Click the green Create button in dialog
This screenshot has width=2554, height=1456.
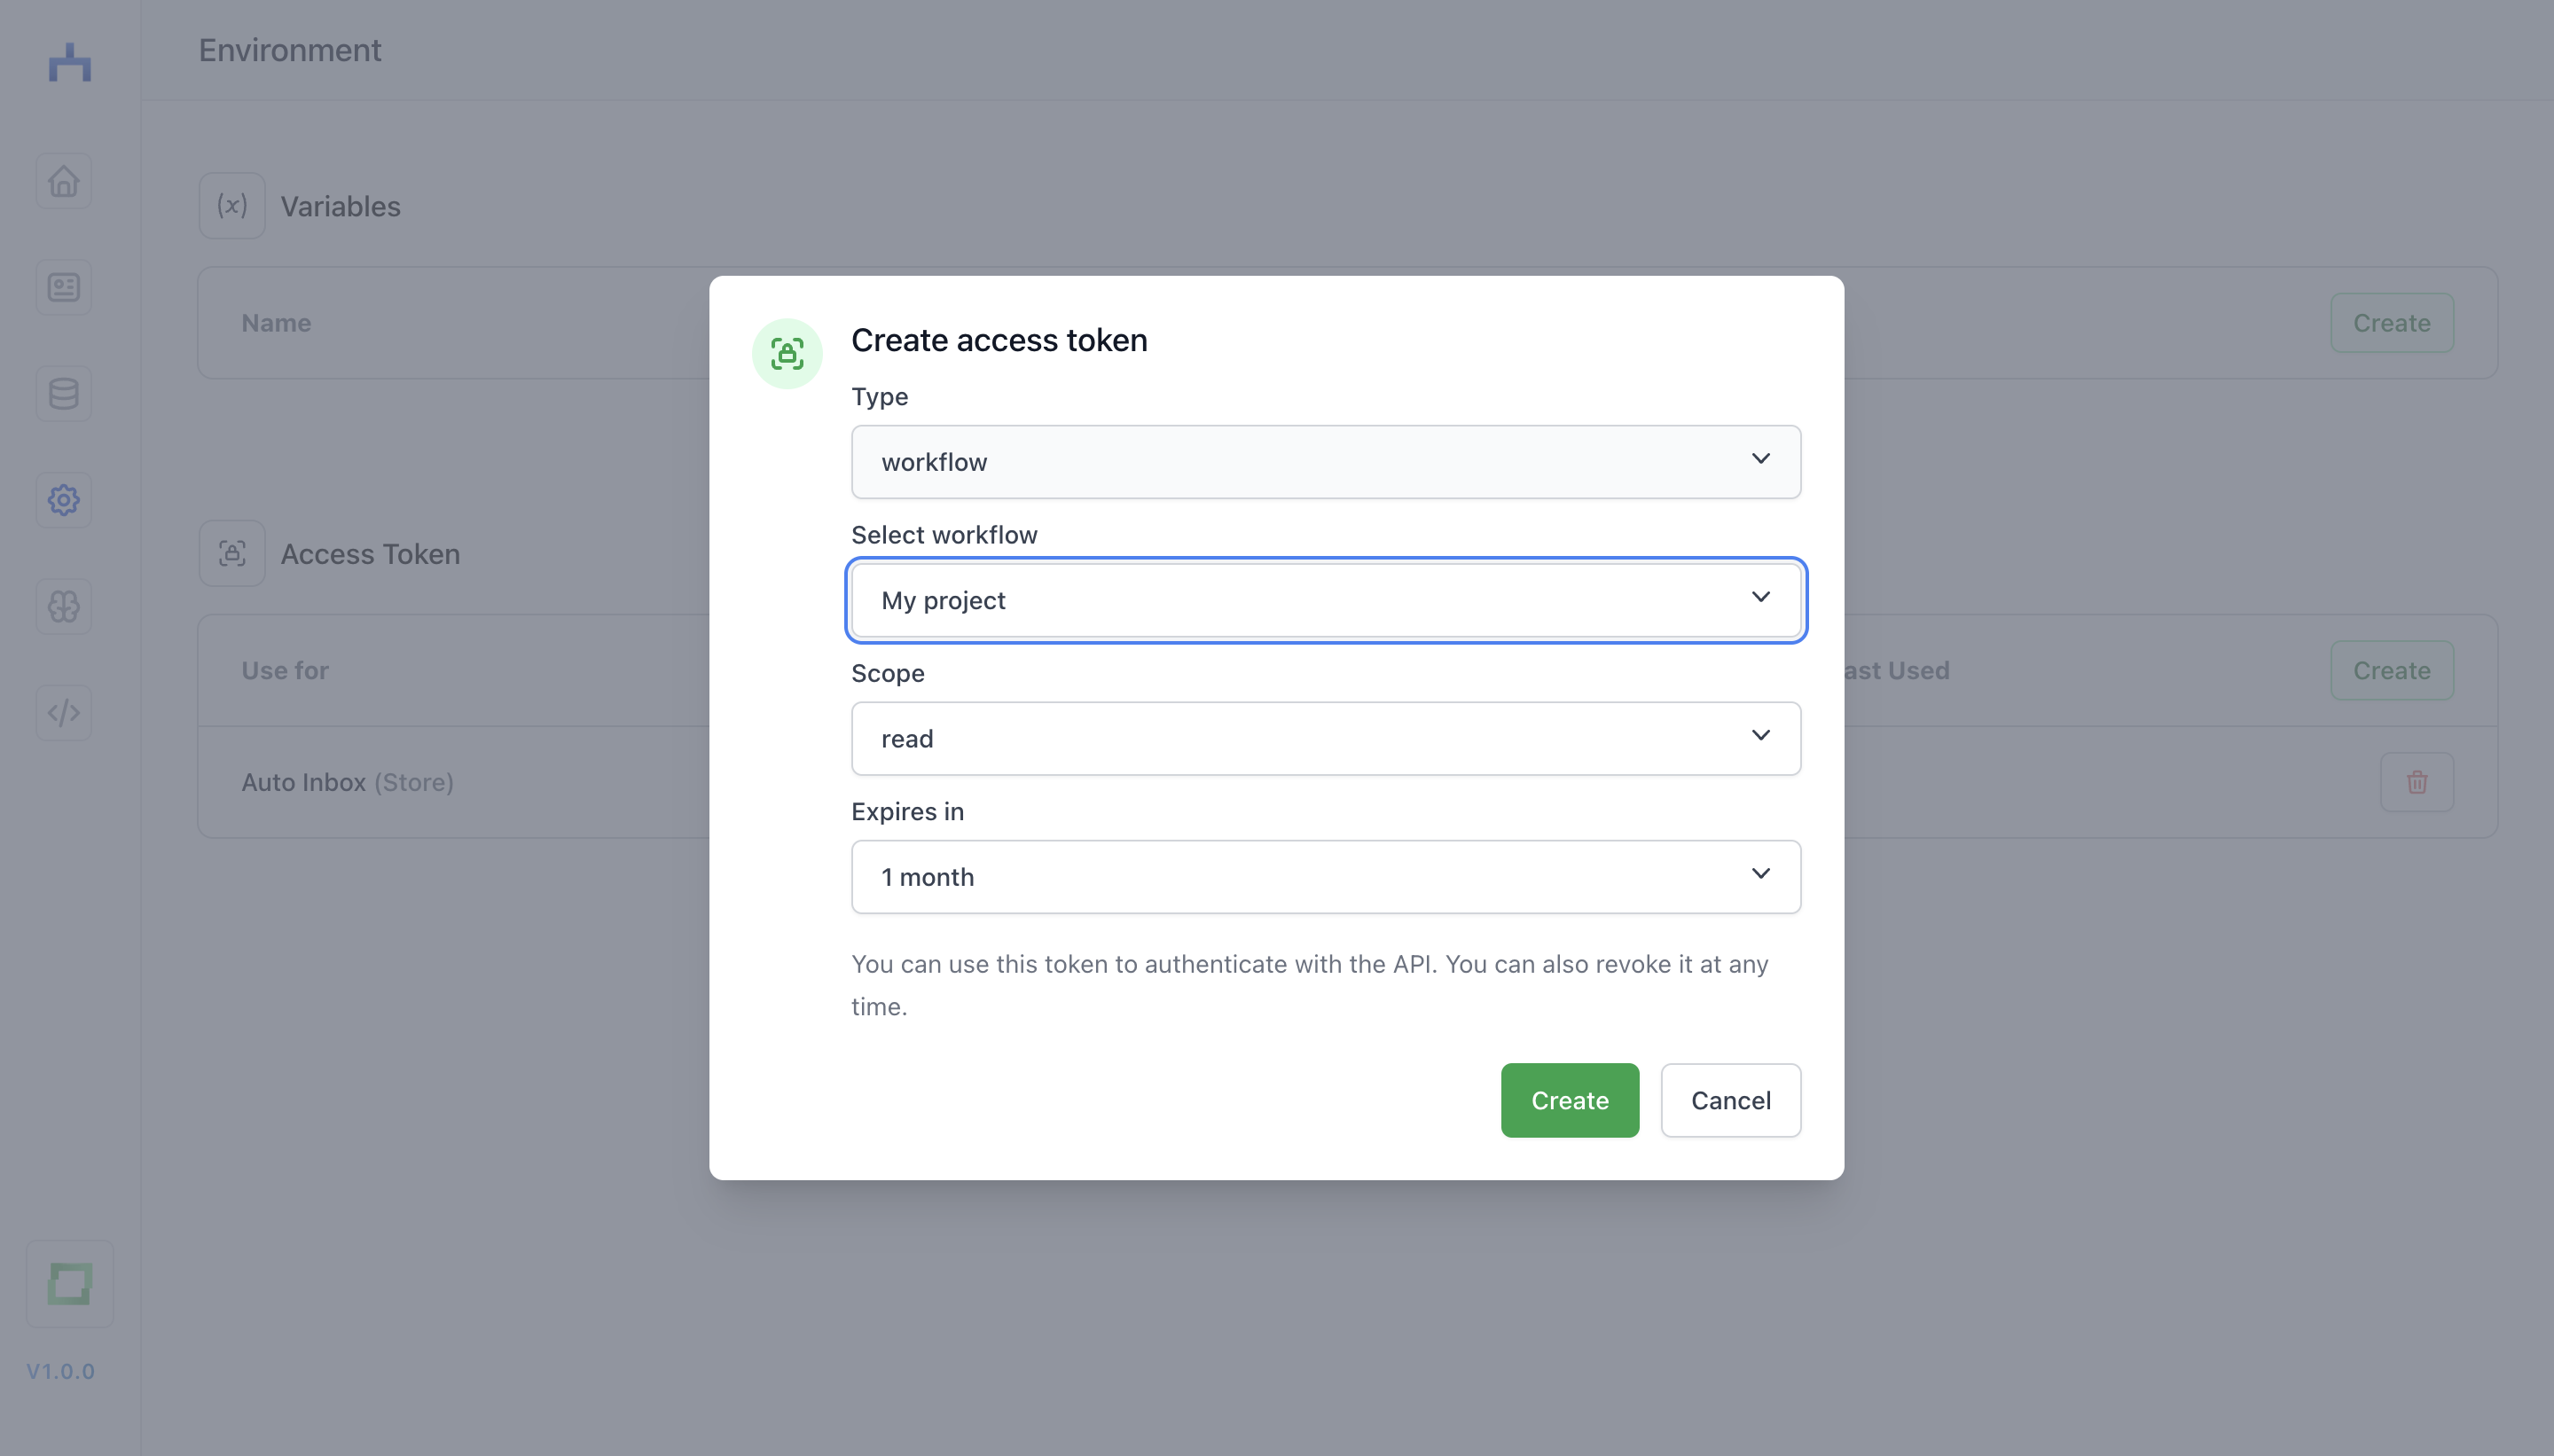1570,1100
